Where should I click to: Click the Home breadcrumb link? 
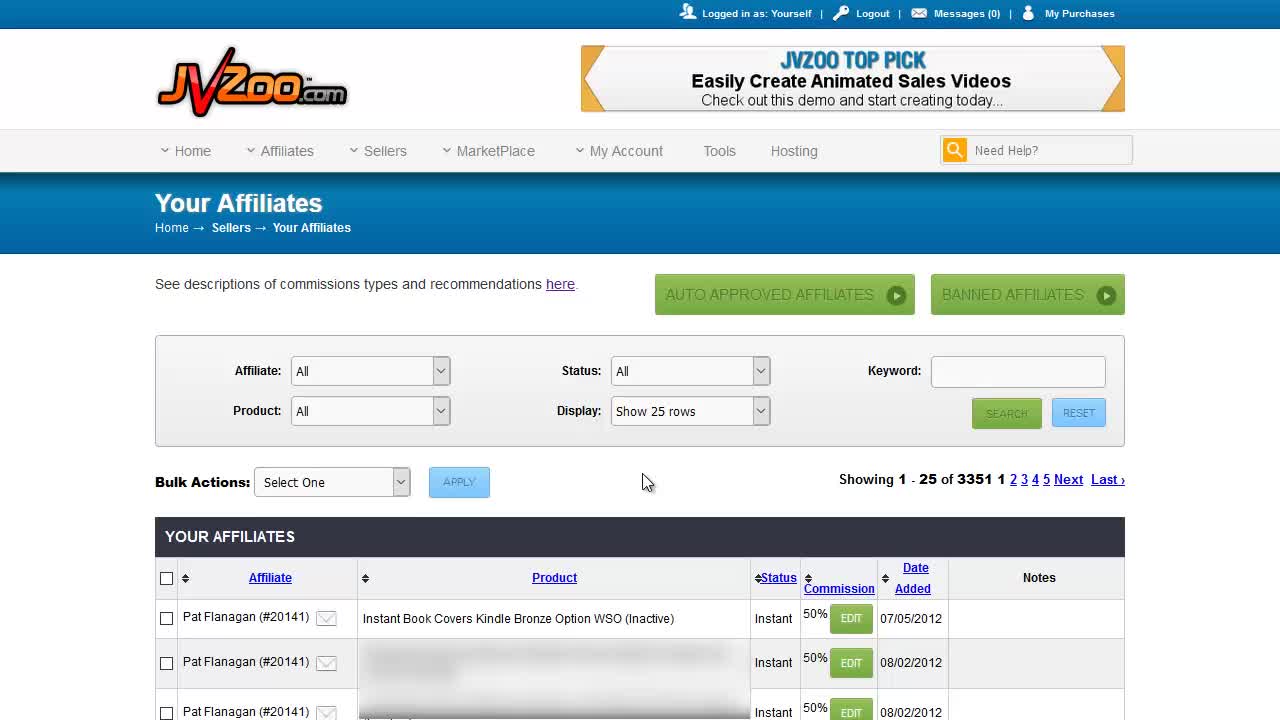(172, 228)
